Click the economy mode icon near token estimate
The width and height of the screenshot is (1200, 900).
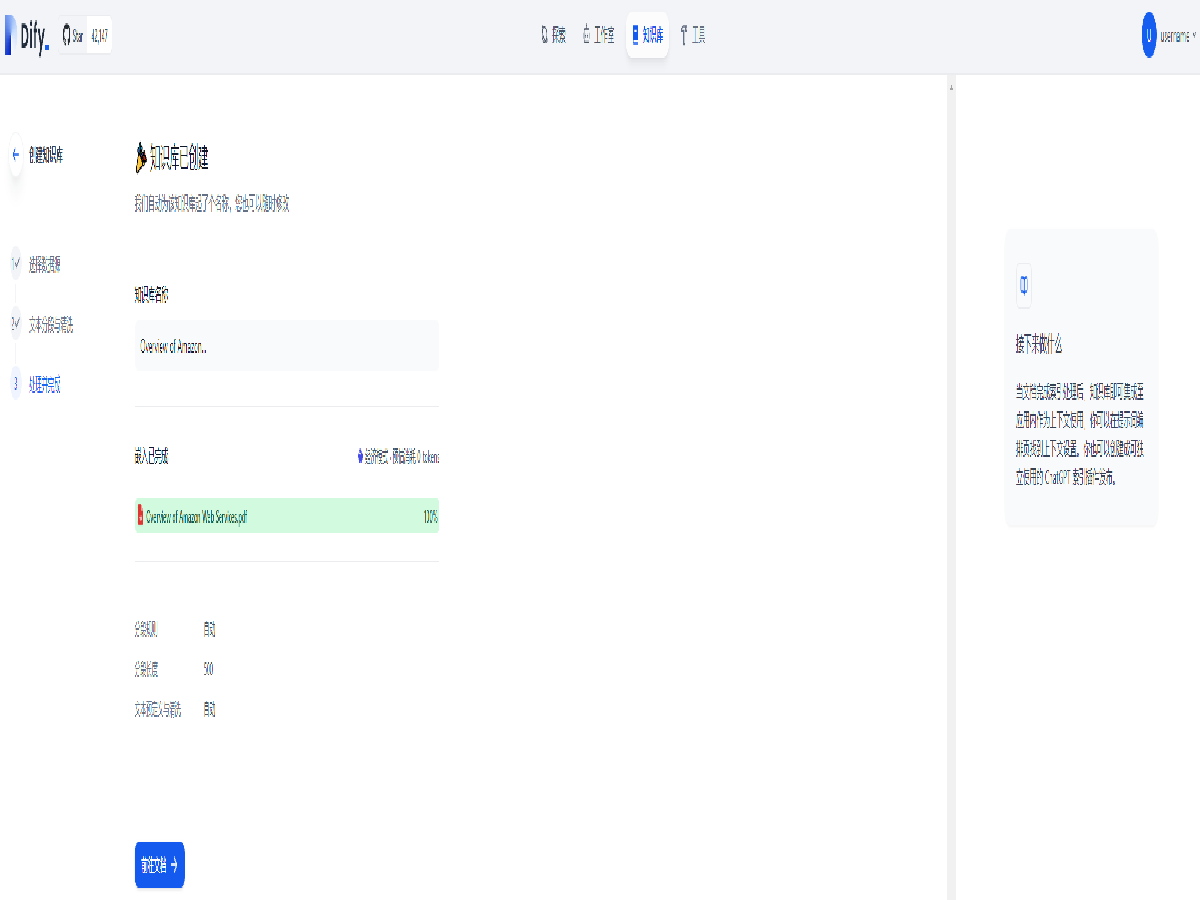(x=360, y=457)
